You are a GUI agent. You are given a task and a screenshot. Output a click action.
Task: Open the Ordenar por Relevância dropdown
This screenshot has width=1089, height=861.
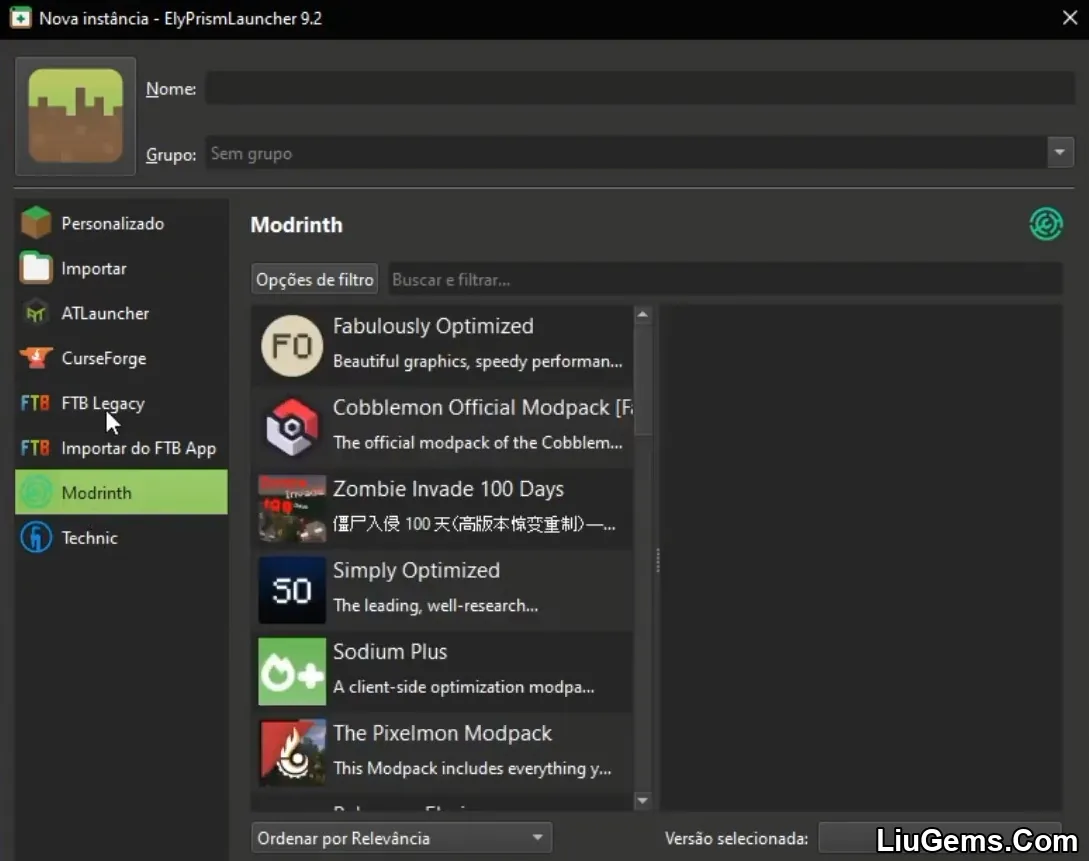401,838
